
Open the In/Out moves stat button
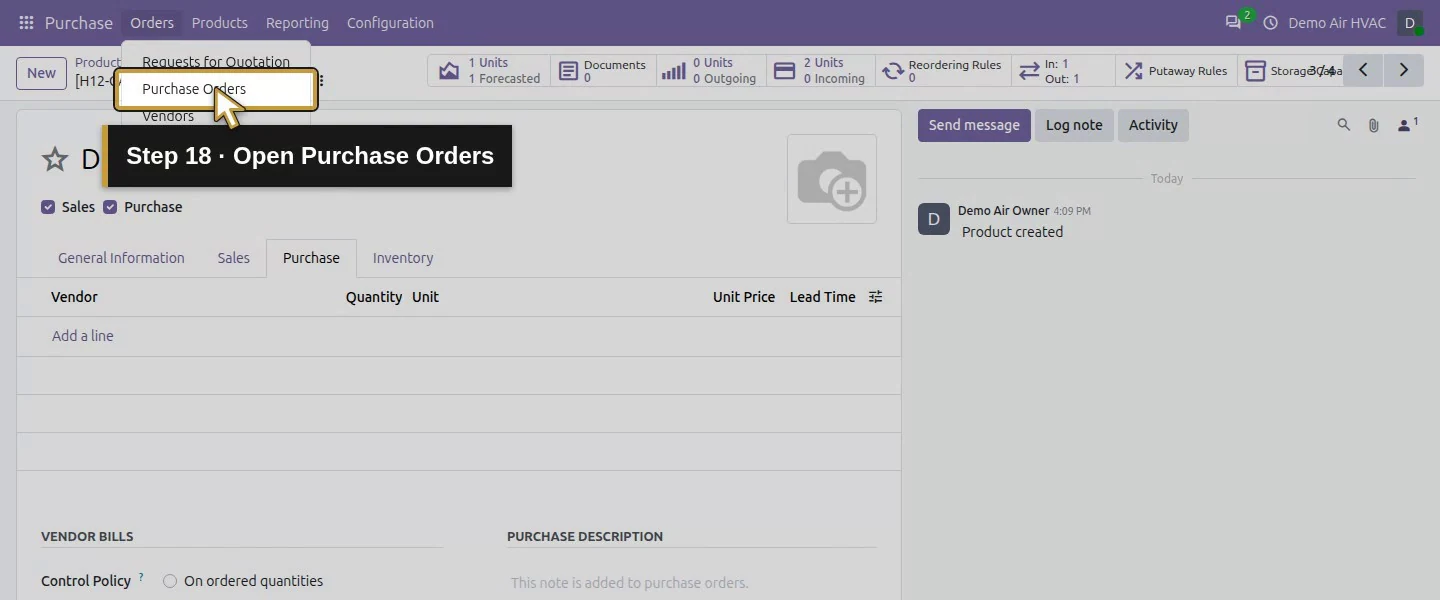pyautogui.click(x=1062, y=71)
